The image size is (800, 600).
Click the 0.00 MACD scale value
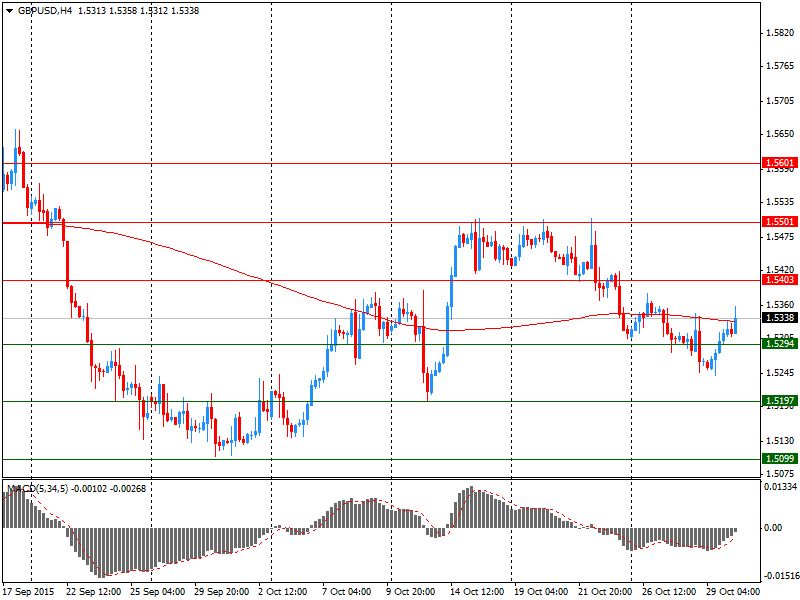(x=773, y=528)
